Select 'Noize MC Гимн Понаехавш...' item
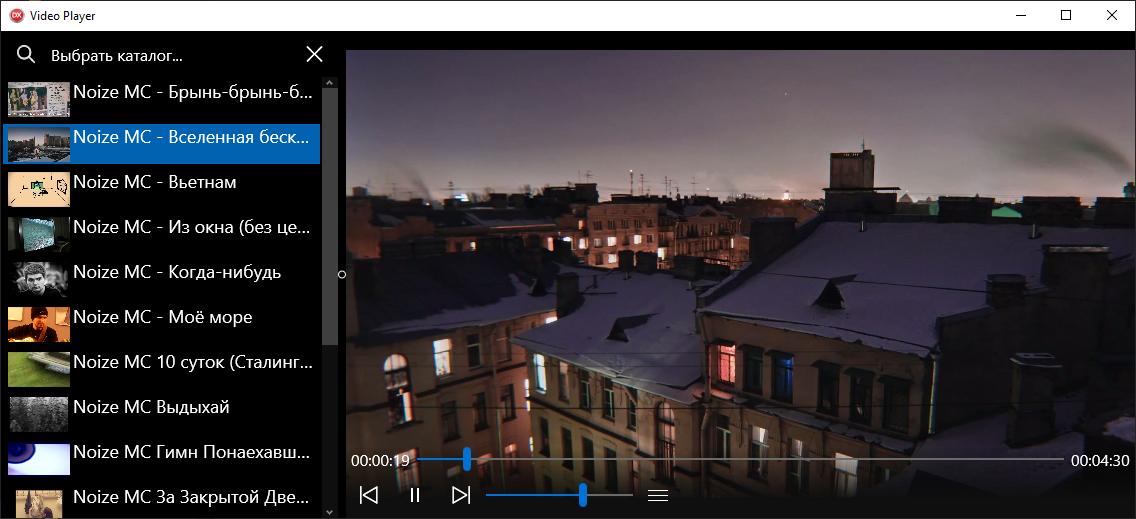The image size is (1136, 519). pyautogui.click(x=162, y=459)
